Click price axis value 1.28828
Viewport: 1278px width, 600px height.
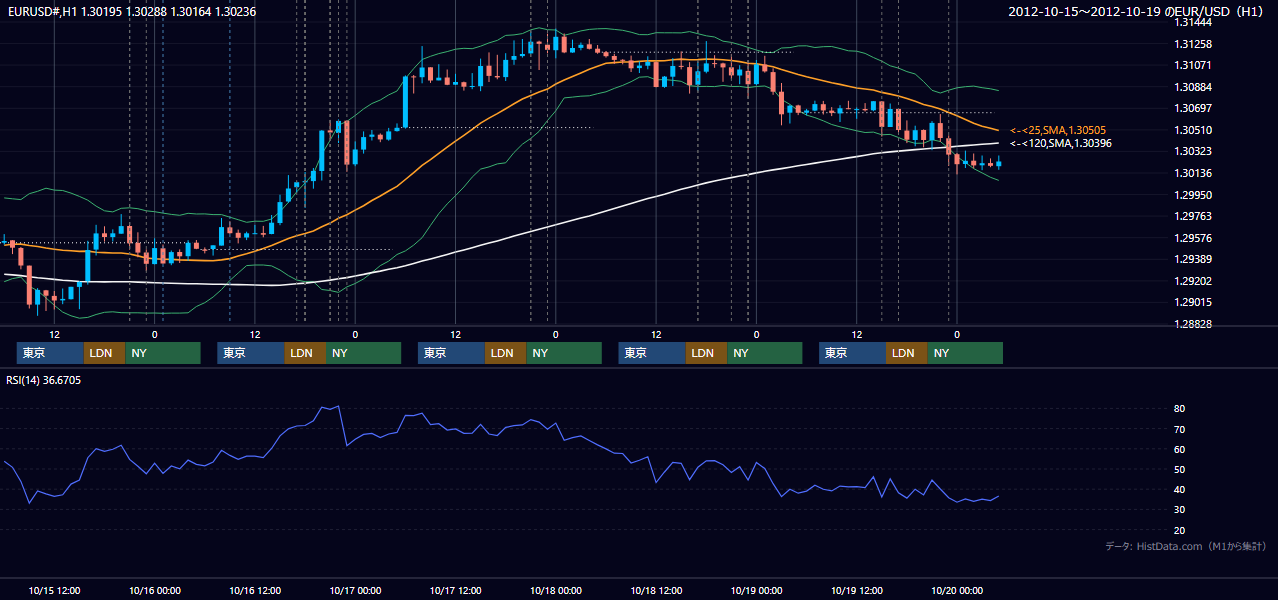pyautogui.click(x=1192, y=324)
